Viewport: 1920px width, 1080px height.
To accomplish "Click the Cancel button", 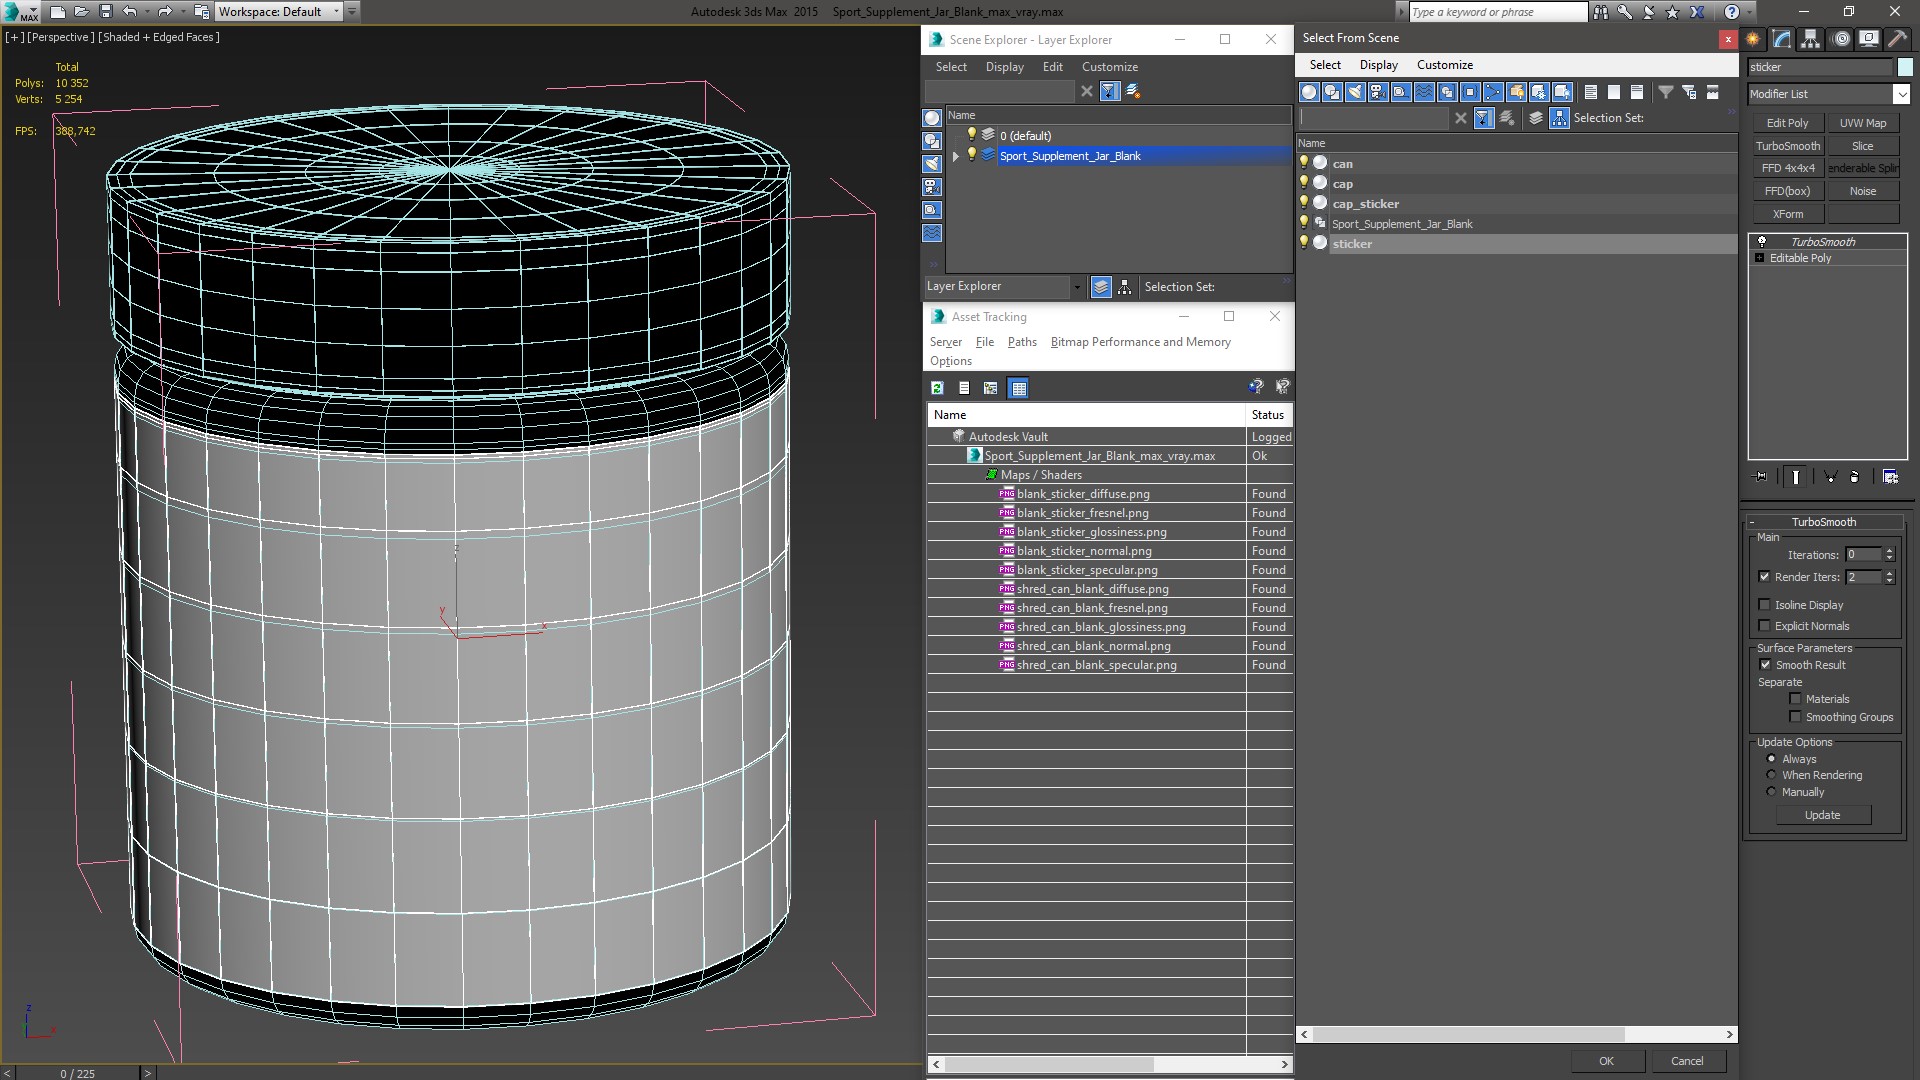I will [1687, 1061].
